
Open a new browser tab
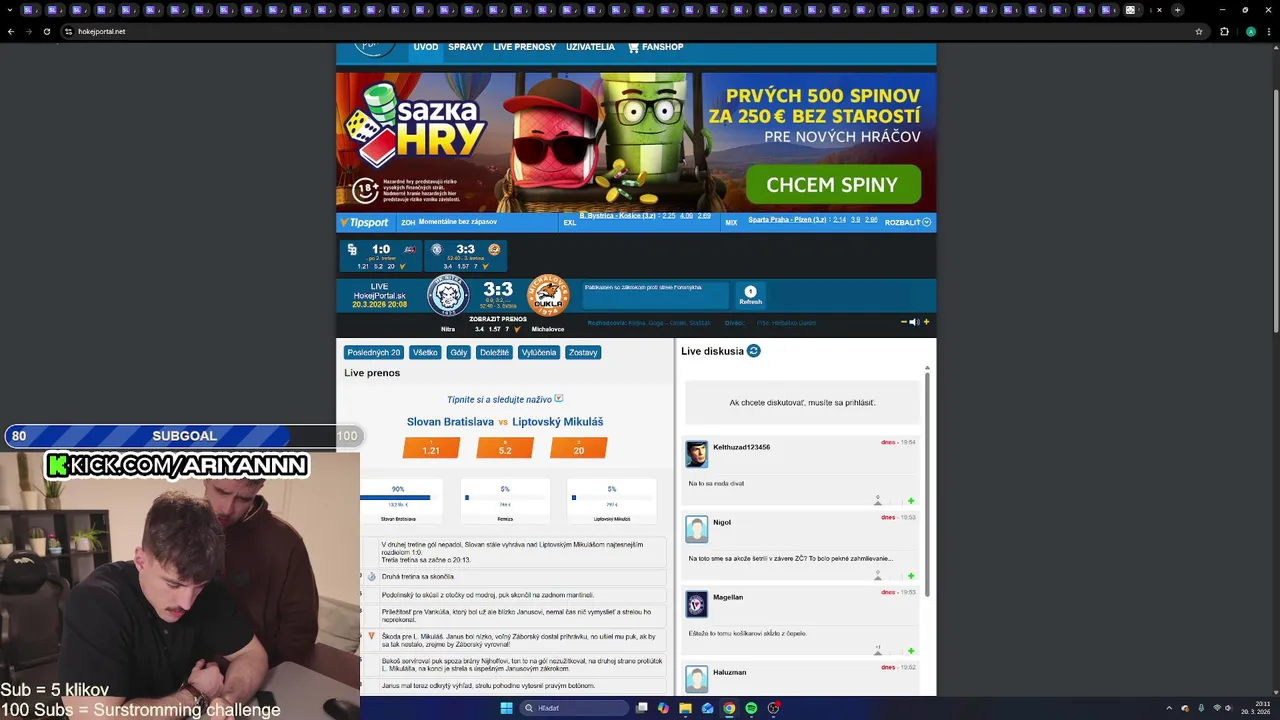[1177, 10]
